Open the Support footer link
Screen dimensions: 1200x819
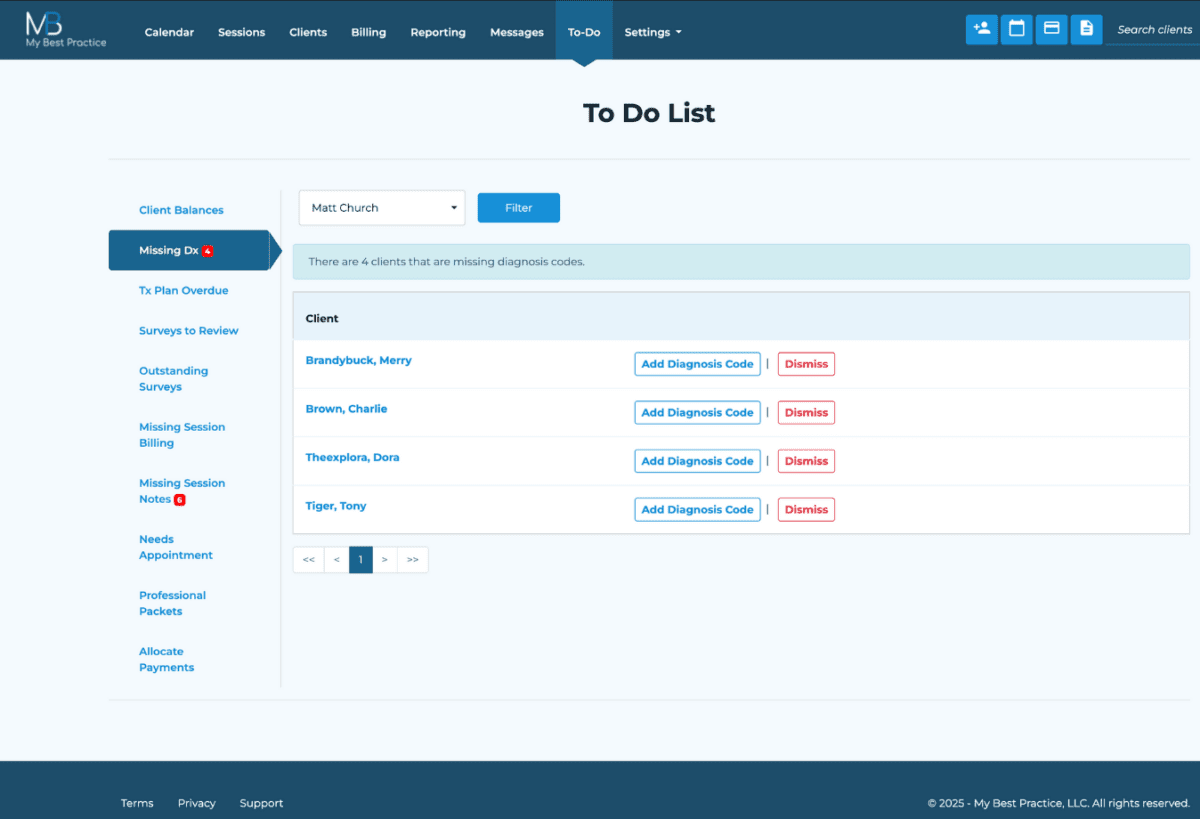(x=261, y=802)
